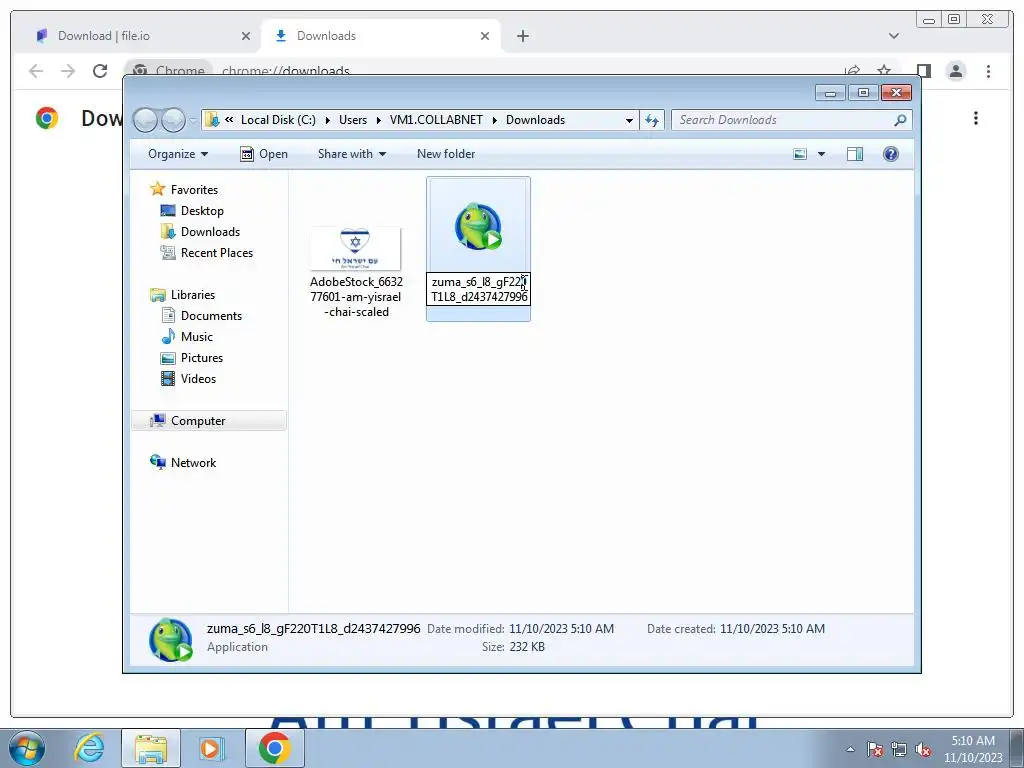Open Explorer help icon
This screenshot has width=1024, height=768.
891,154
